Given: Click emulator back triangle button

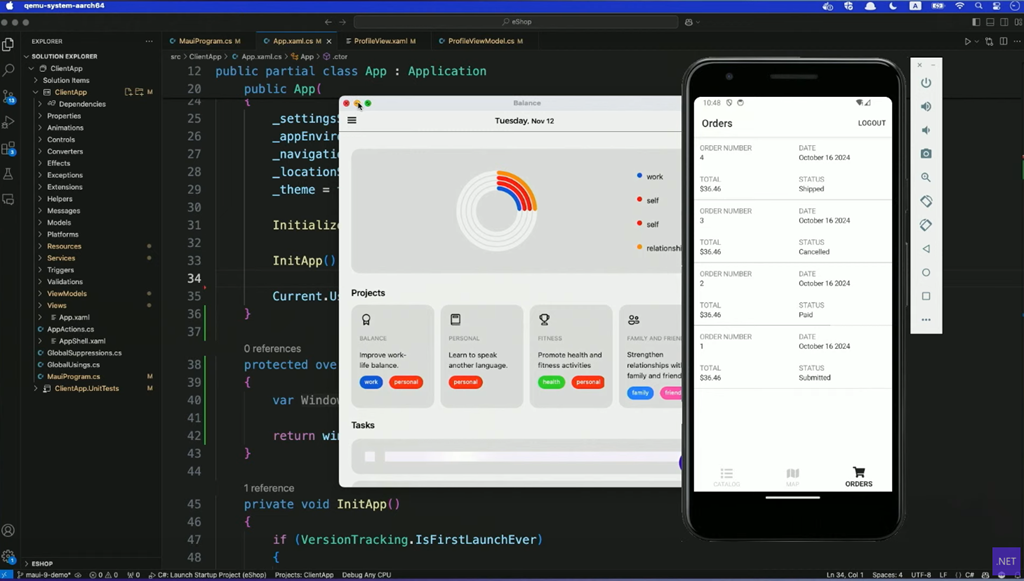Looking at the screenshot, I should coord(925,249).
